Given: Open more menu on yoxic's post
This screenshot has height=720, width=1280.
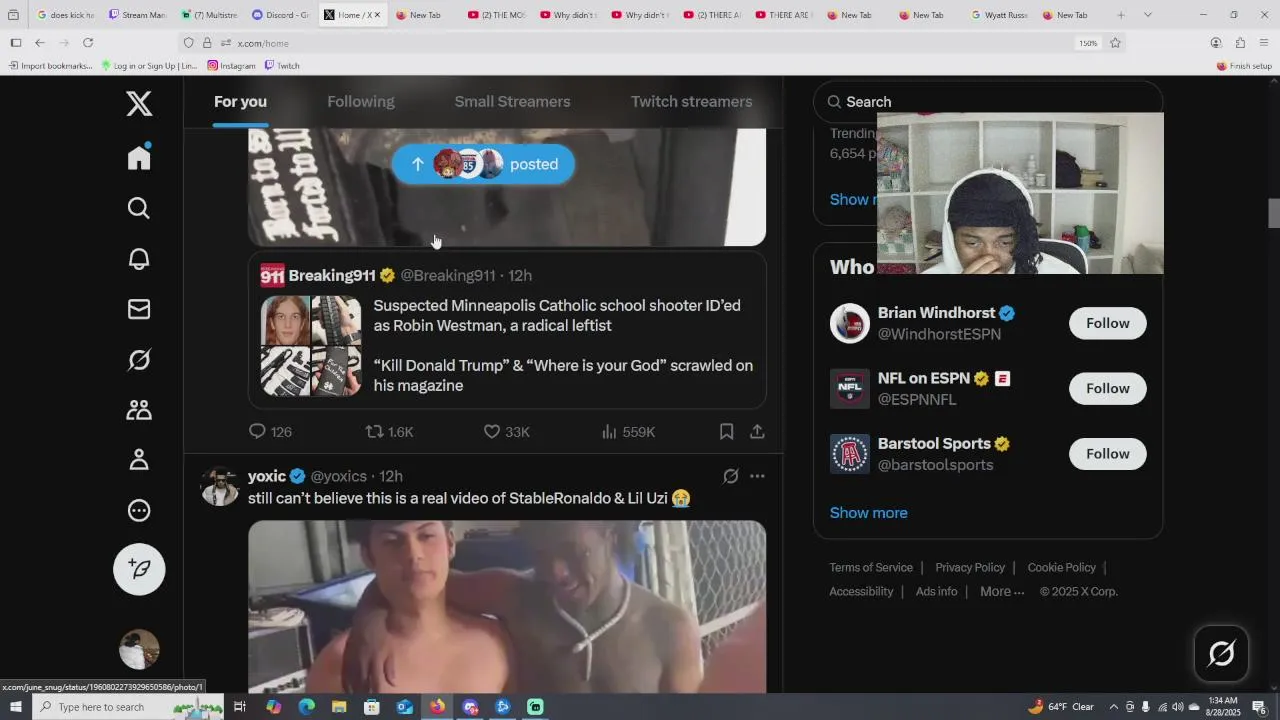Looking at the screenshot, I should tap(757, 476).
